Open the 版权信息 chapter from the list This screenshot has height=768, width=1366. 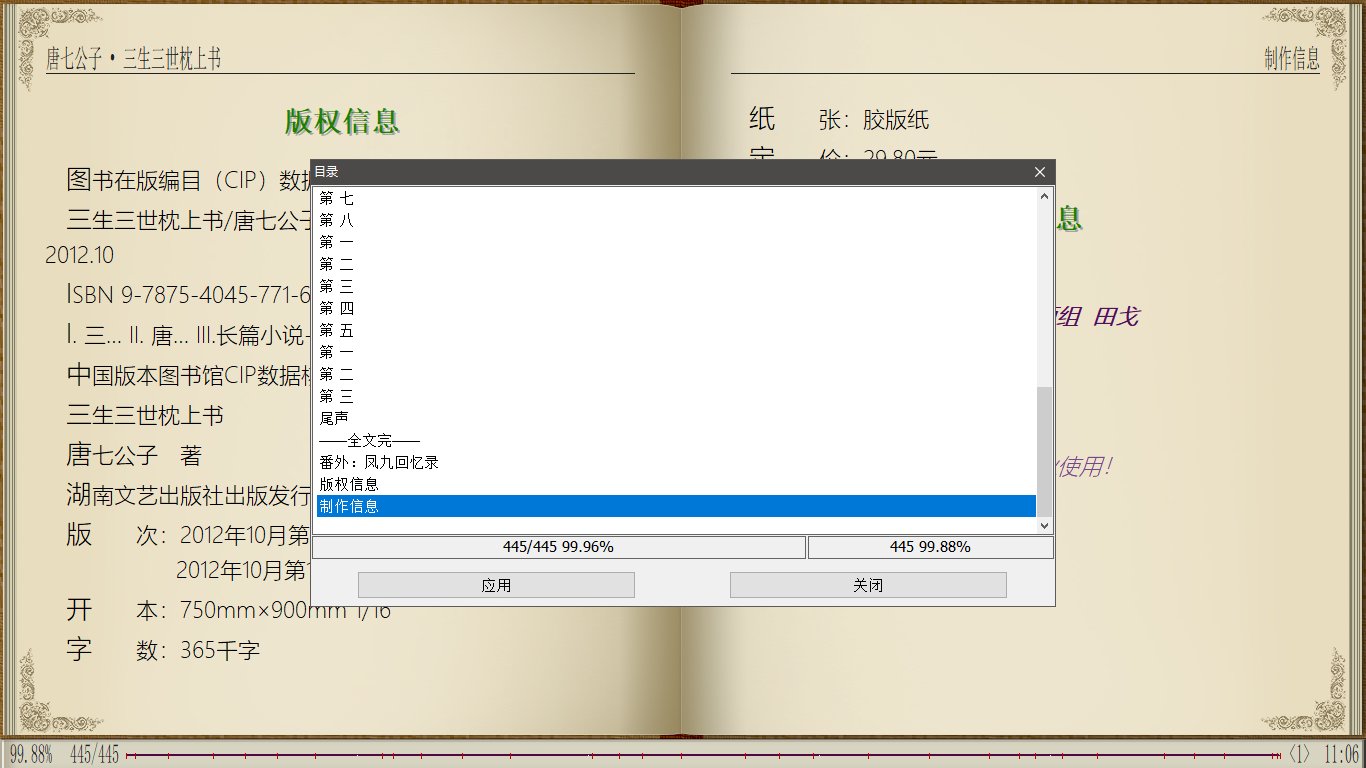(x=348, y=484)
